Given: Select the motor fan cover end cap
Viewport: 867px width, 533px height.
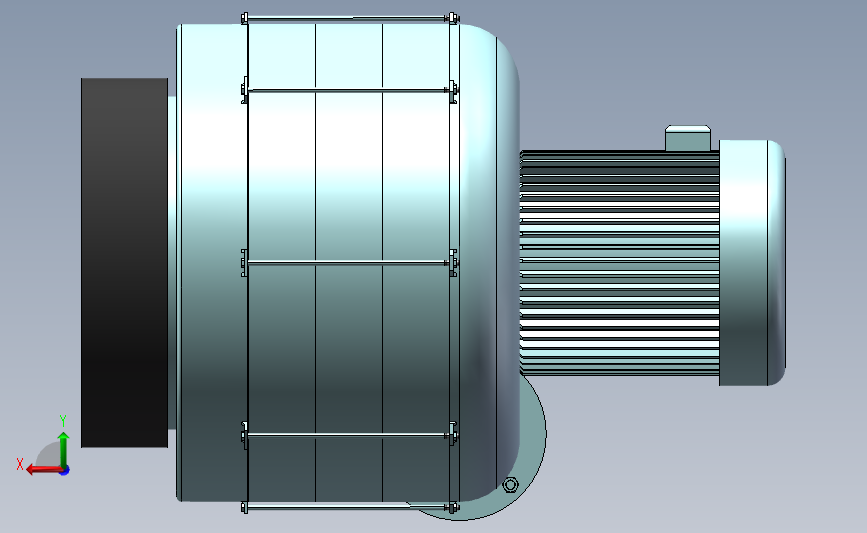Looking at the screenshot, I should click(x=752, y=263).
